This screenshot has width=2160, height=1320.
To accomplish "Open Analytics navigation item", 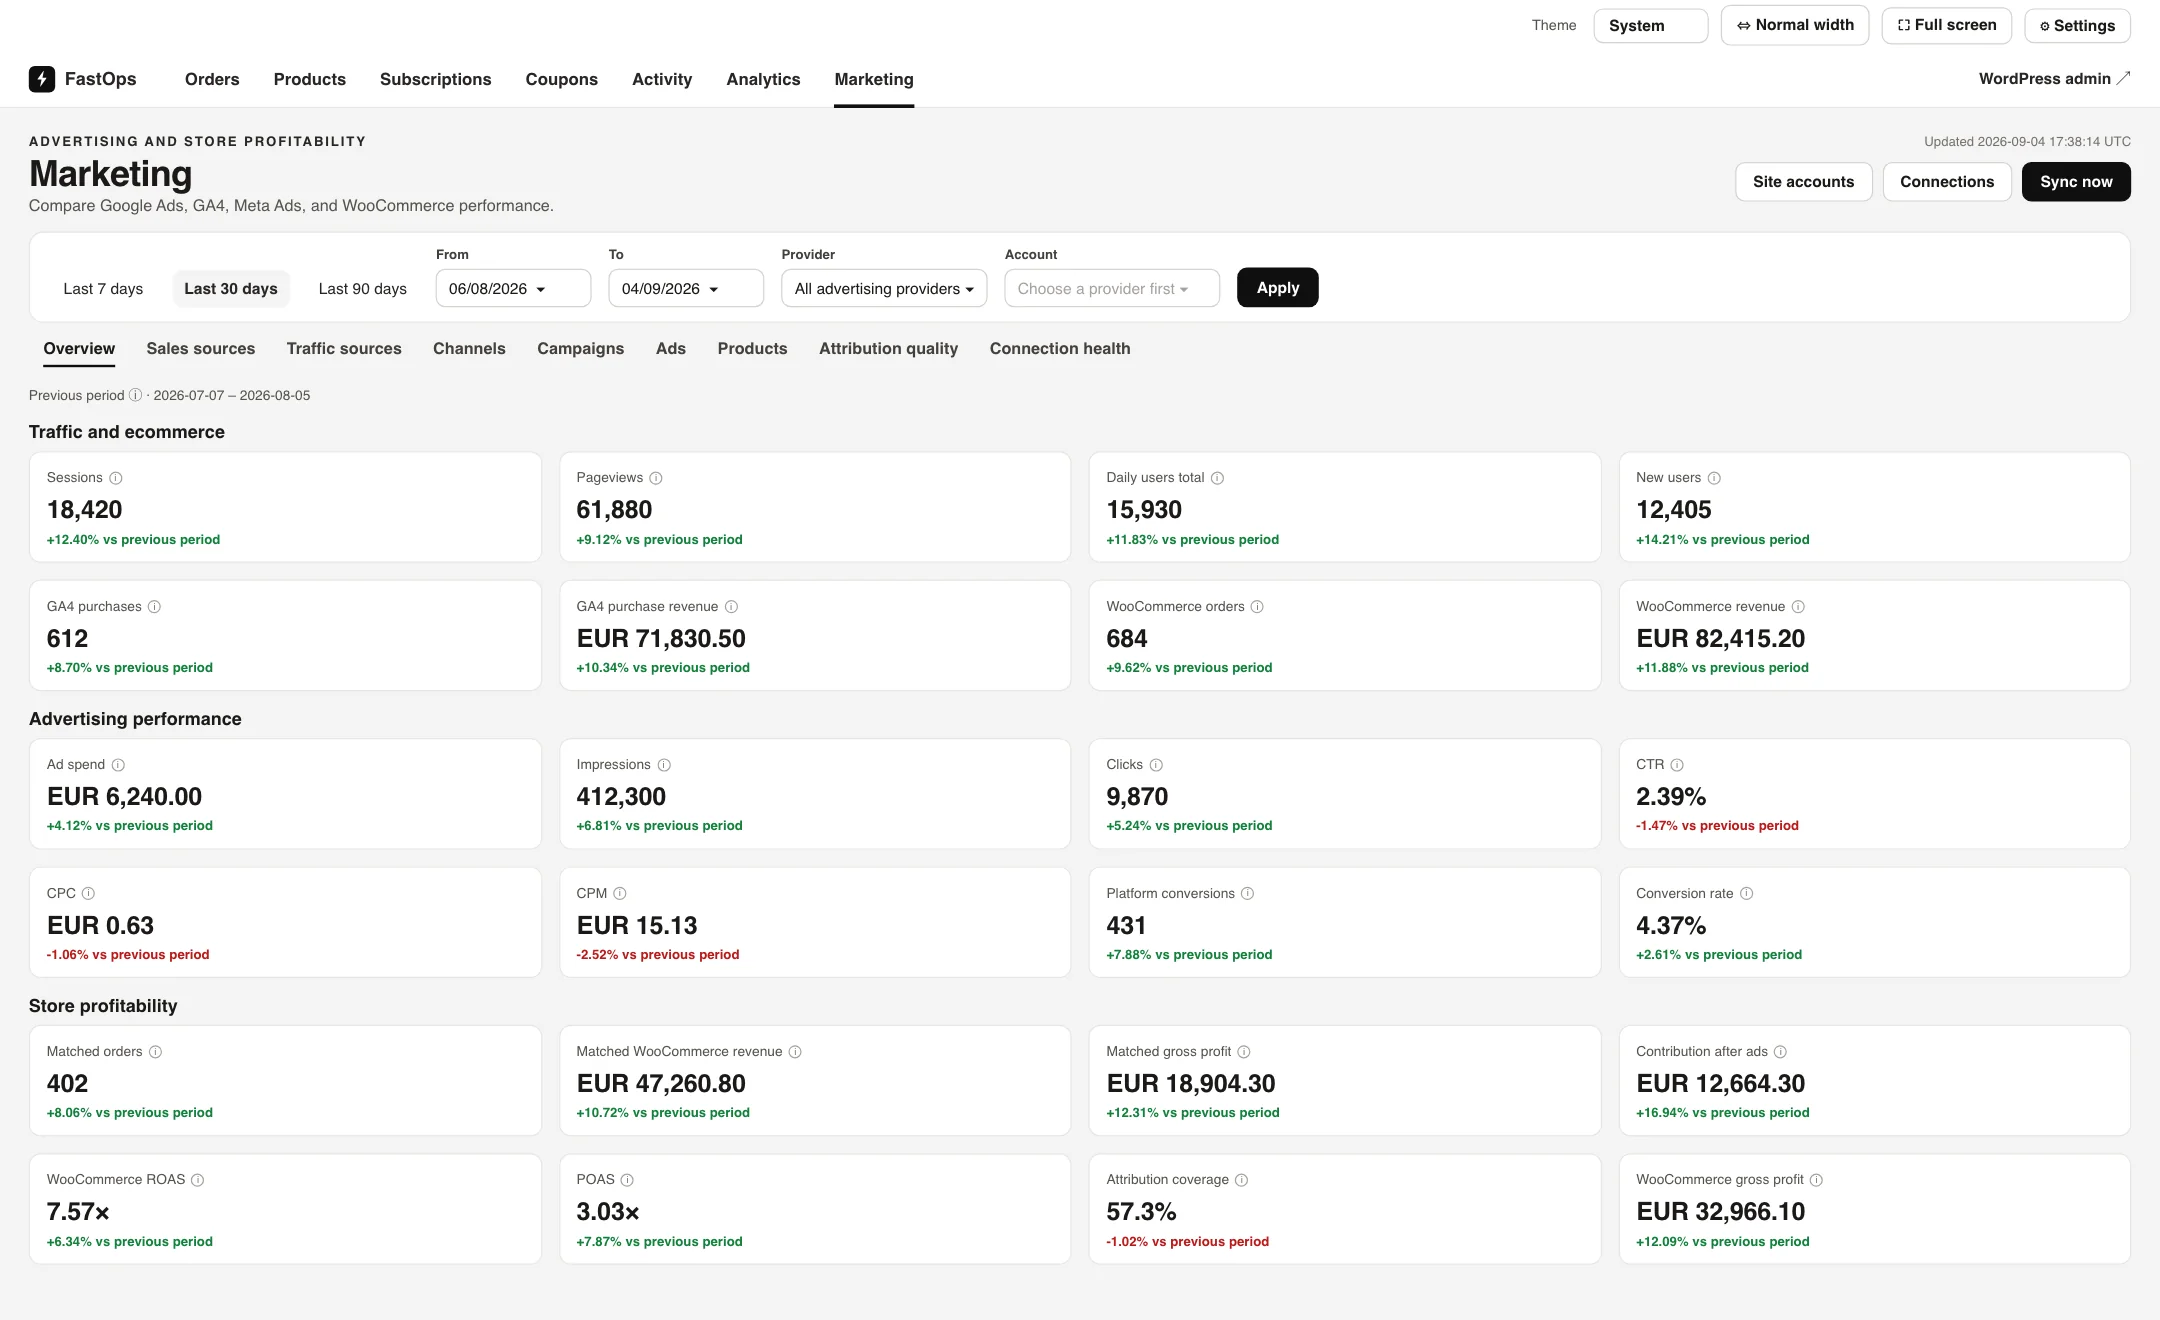I will pos(763,79).
